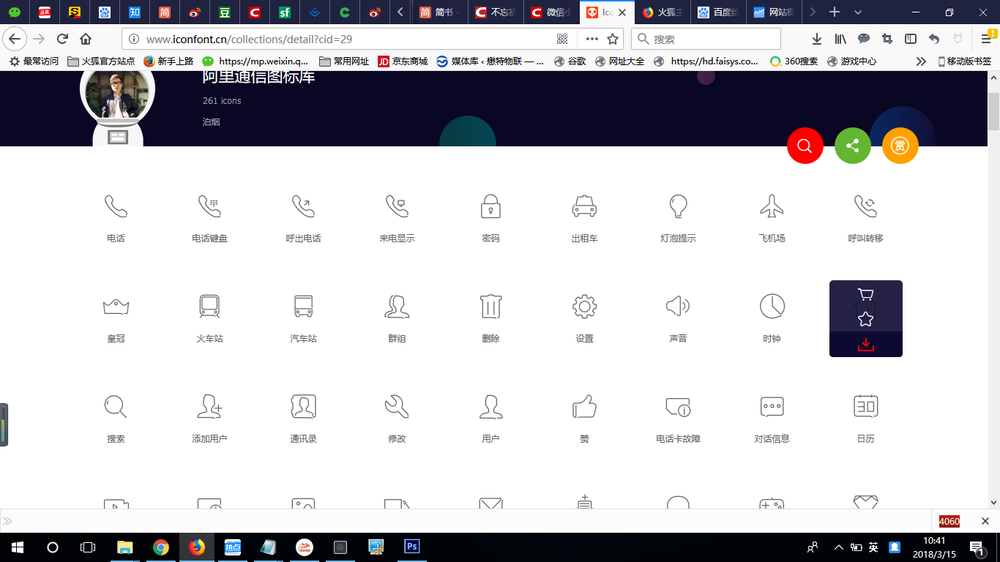Open the 京东商城 bookmark
1000x562 pixels.
click(x=402, y=61)
